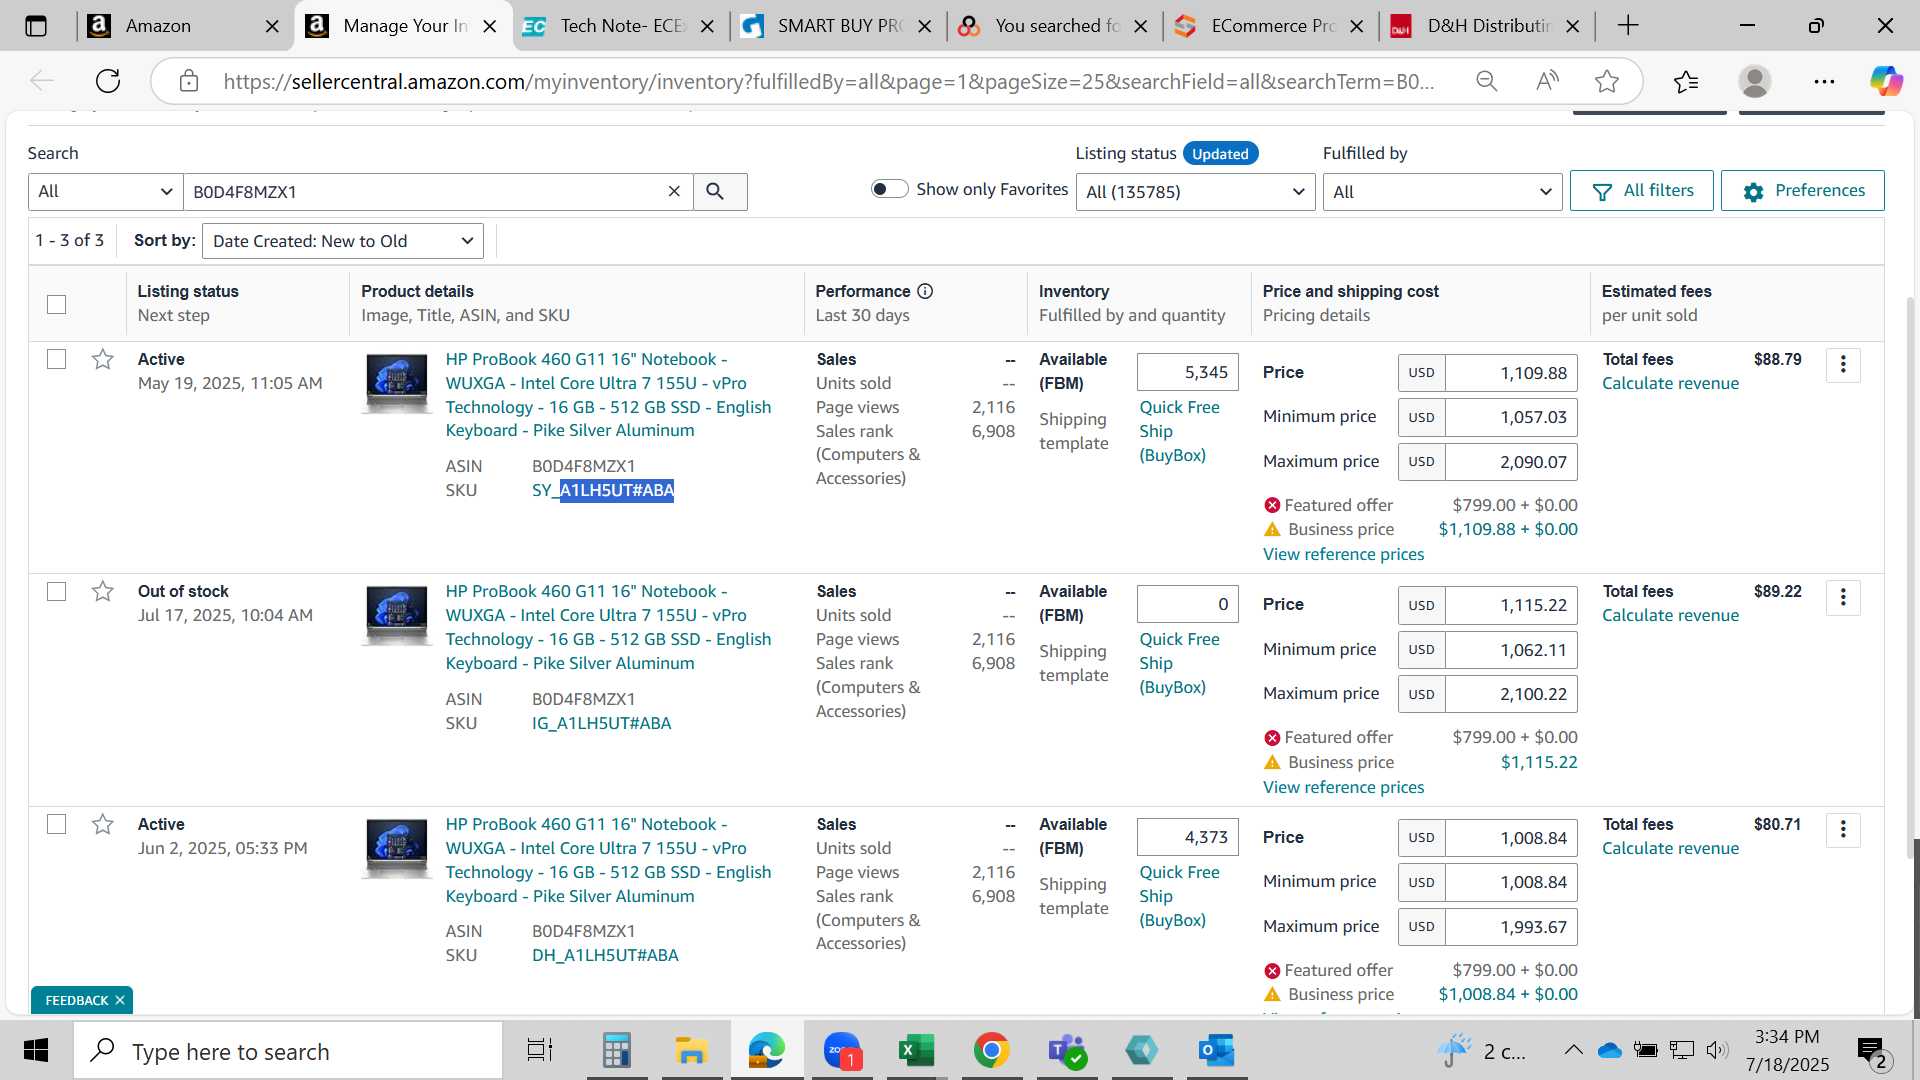Click the site lock icon in address bar
1920x1080 pixels.
click(x=189, y=81)
